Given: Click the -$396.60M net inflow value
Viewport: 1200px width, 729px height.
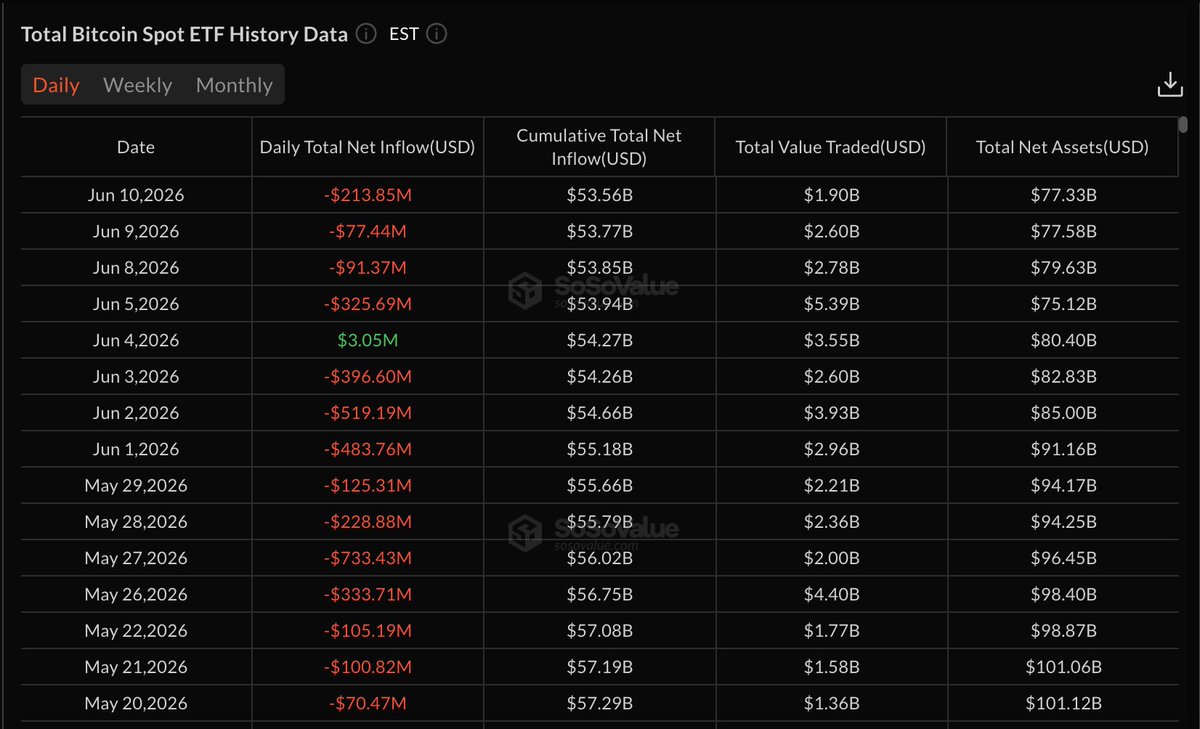Looking at the screenshot, I should coord(367,376).
